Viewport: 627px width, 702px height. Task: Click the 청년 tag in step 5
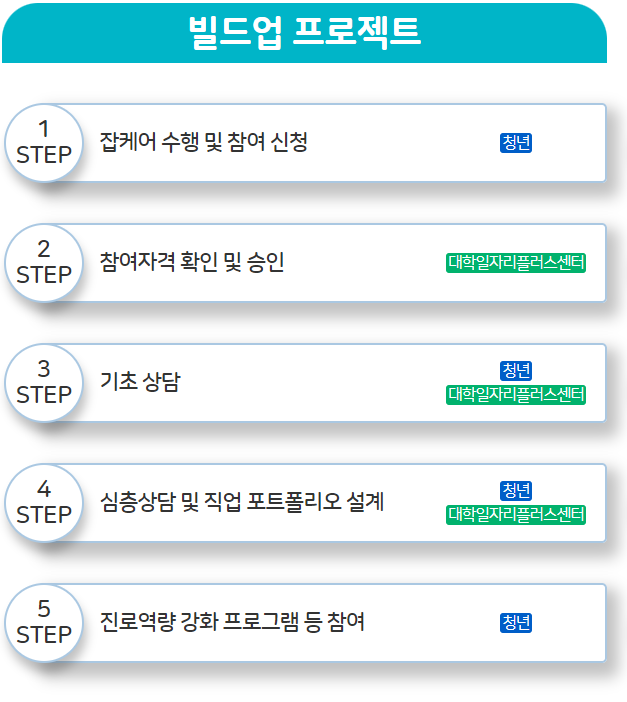(516, 623)
